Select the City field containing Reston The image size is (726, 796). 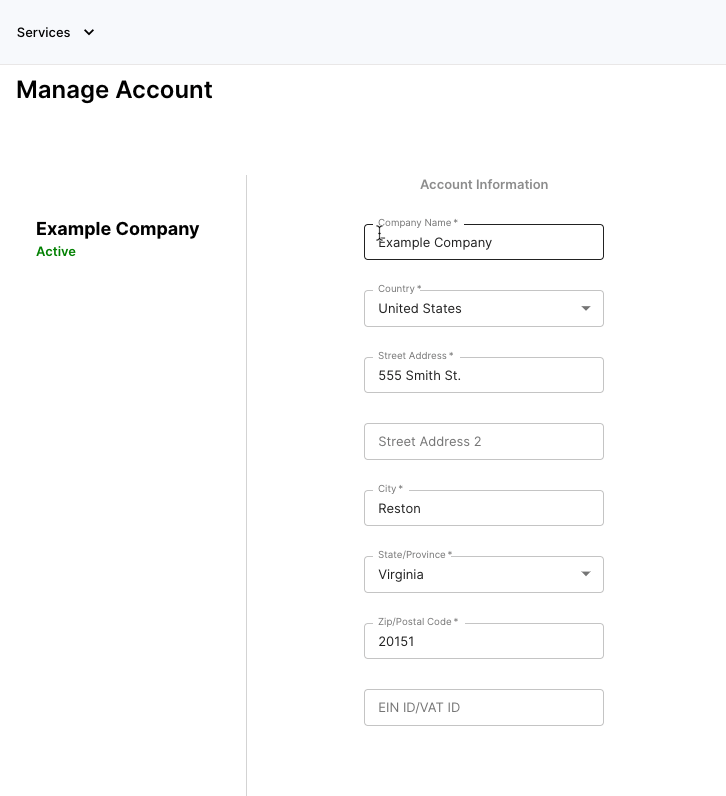(x=484, y=508)
